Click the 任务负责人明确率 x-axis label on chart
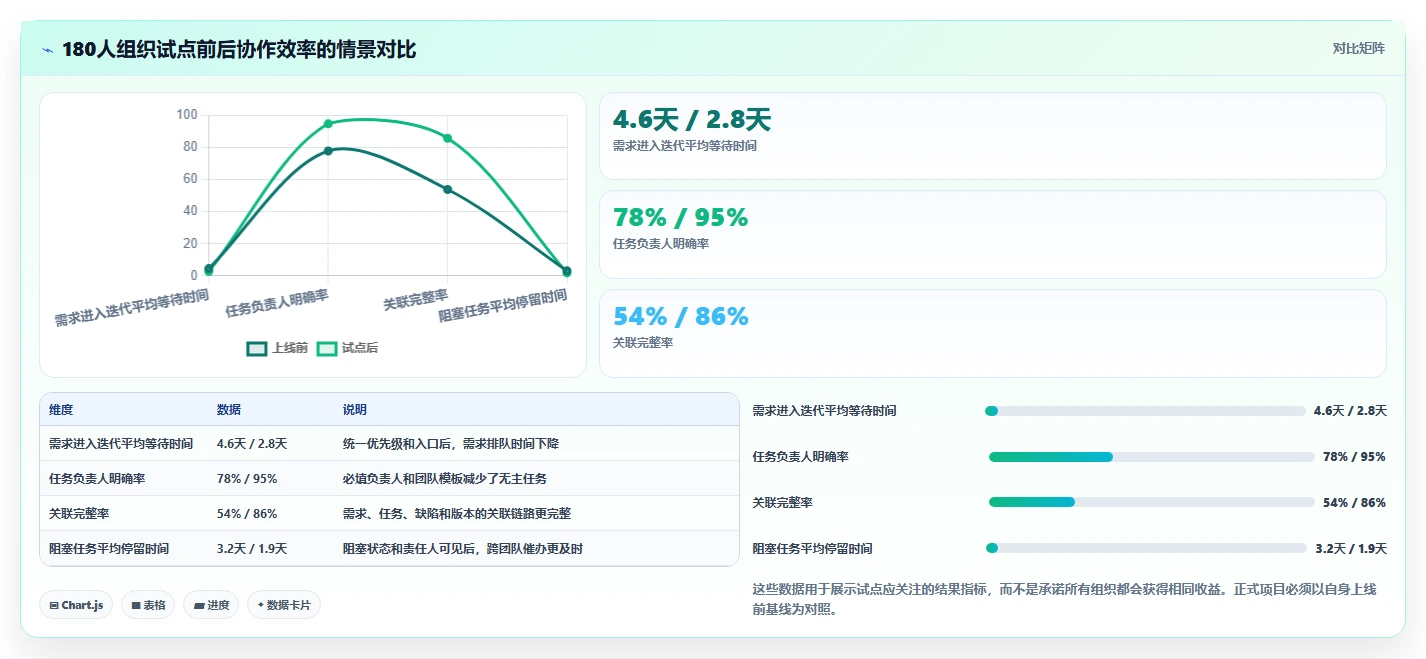This screenshot has width=1426, height=659. click(277, 303)
